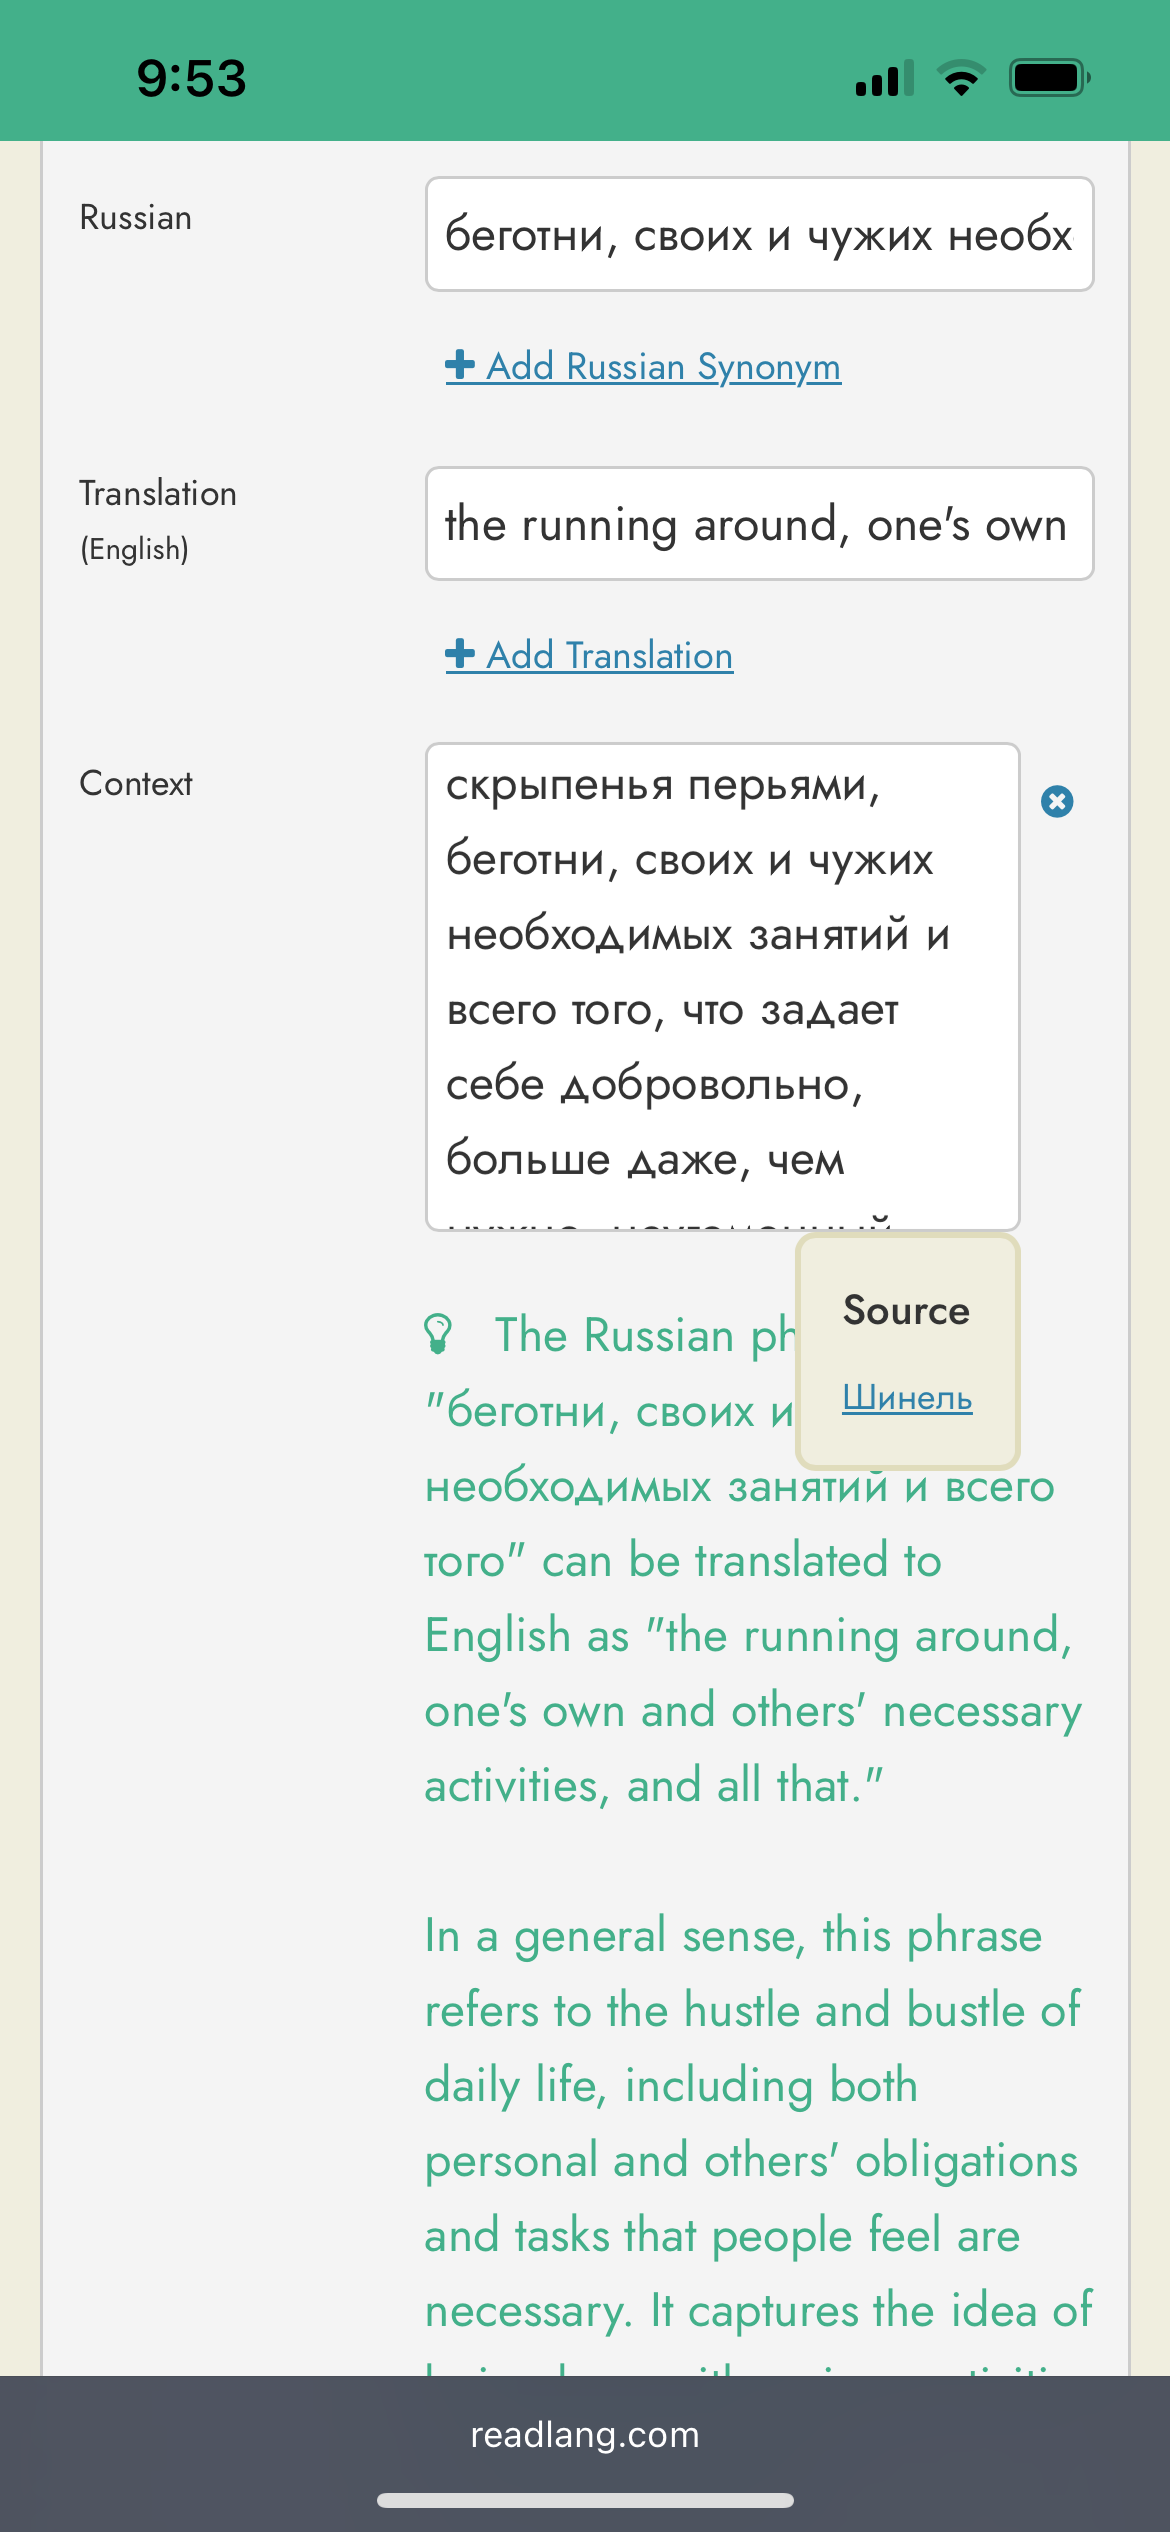Open the Add Russian Synonym link

click(663, 367)
